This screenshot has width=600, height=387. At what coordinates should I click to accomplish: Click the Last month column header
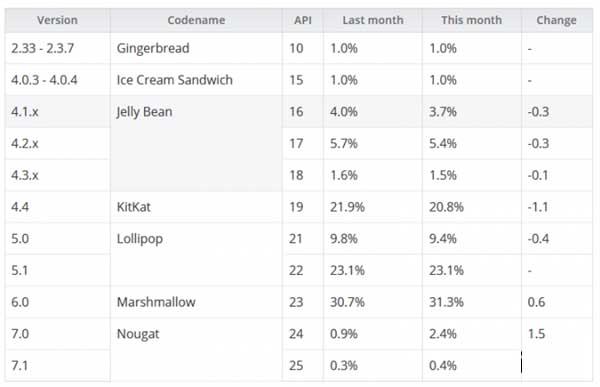click(x=373, y=20)
